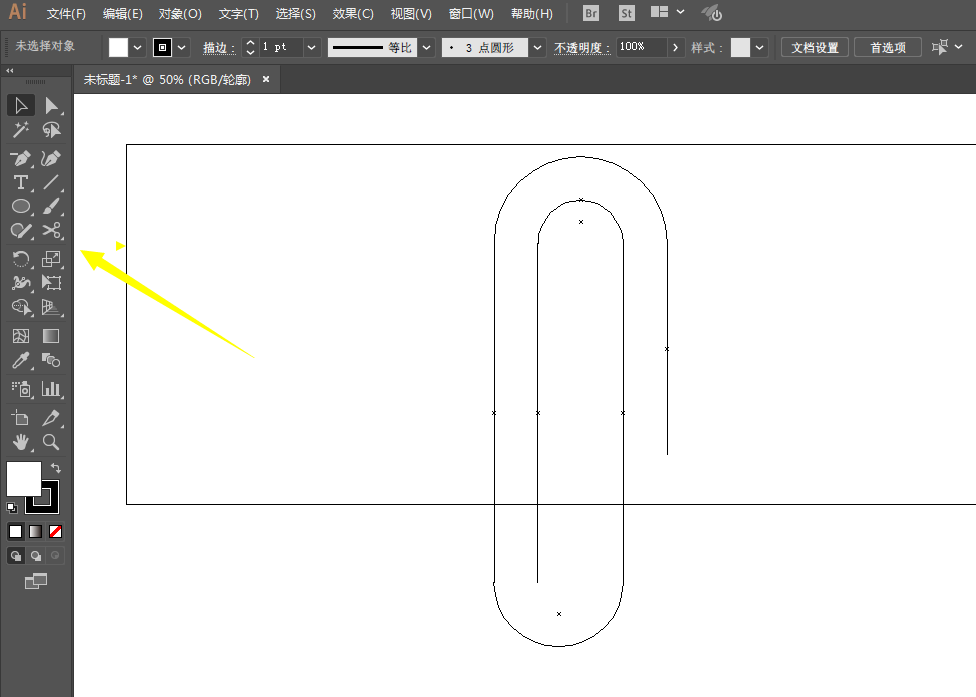Select the Hand tool
The image size is (976, 697).
tap(21, 442)
